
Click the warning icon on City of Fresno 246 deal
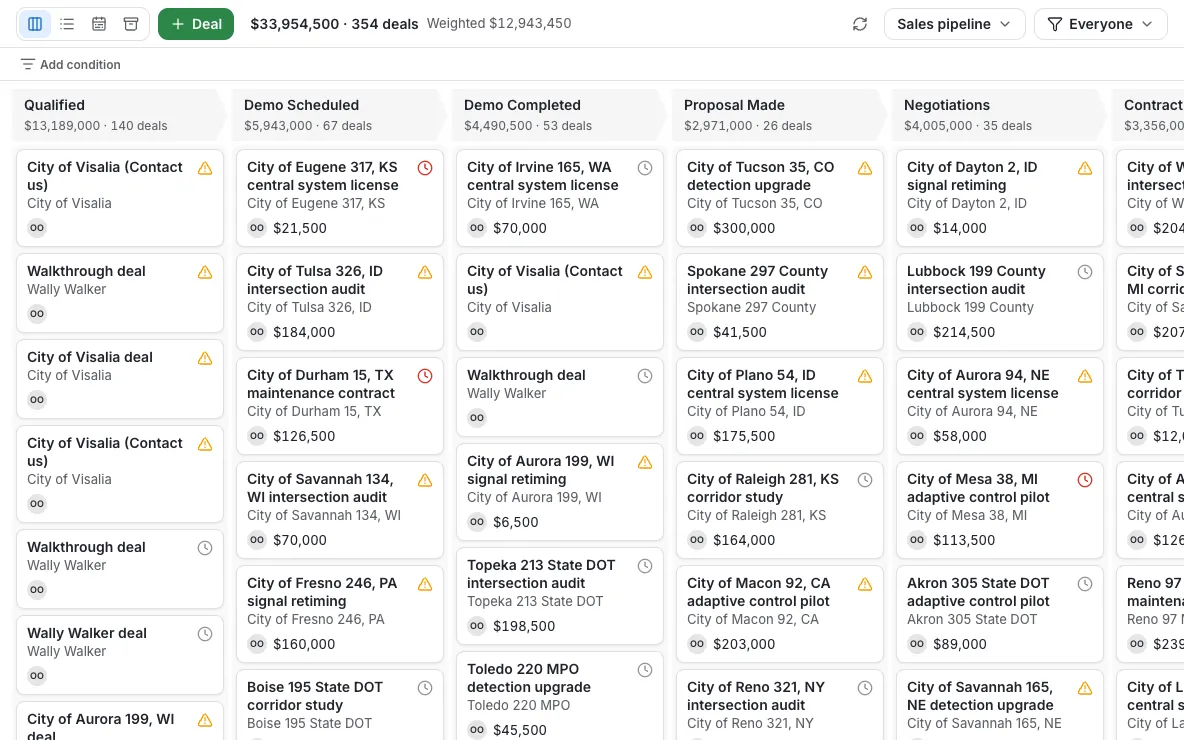[425, 584]
